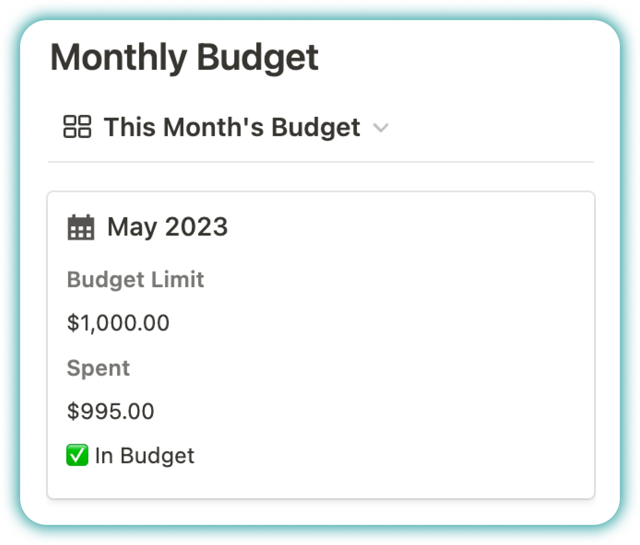Click the In Budget status text

click(144, 456)
